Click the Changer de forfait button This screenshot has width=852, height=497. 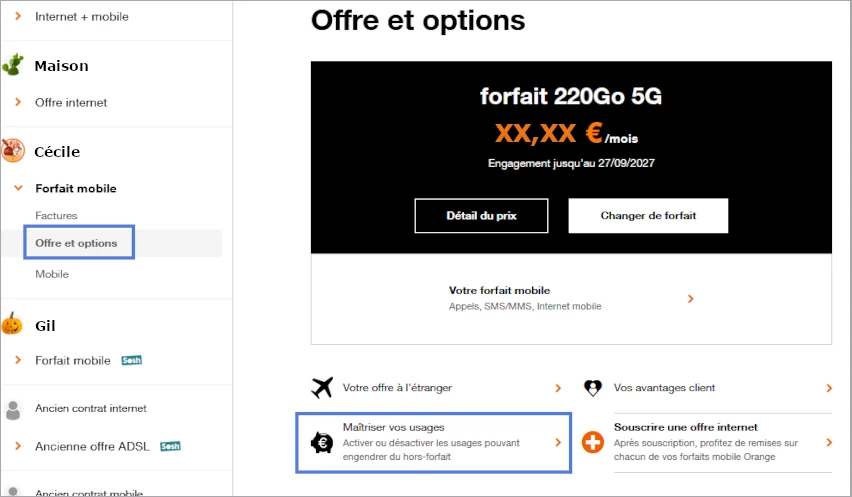648,215
